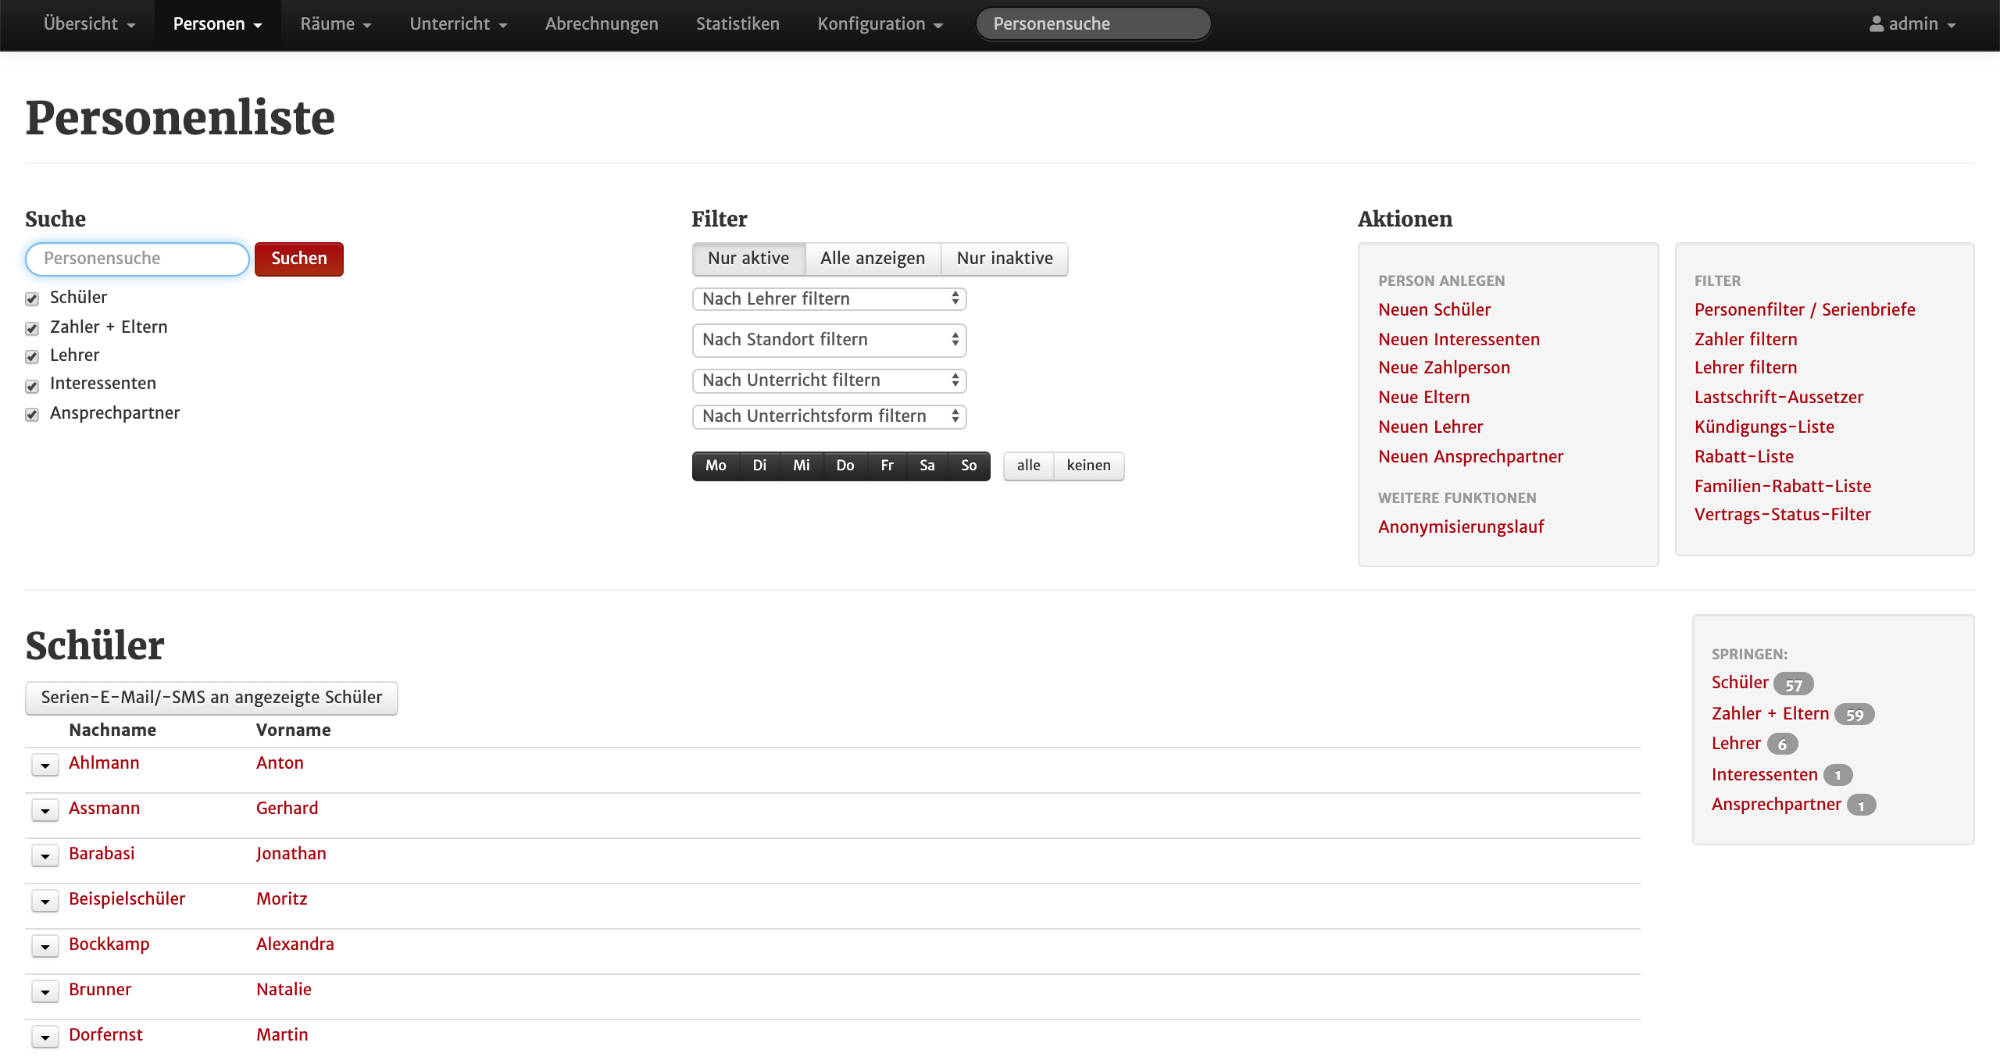Screen dimensions: 2000x1064
Task: Click Neuen Schüler link
Action: (1434, 310)
